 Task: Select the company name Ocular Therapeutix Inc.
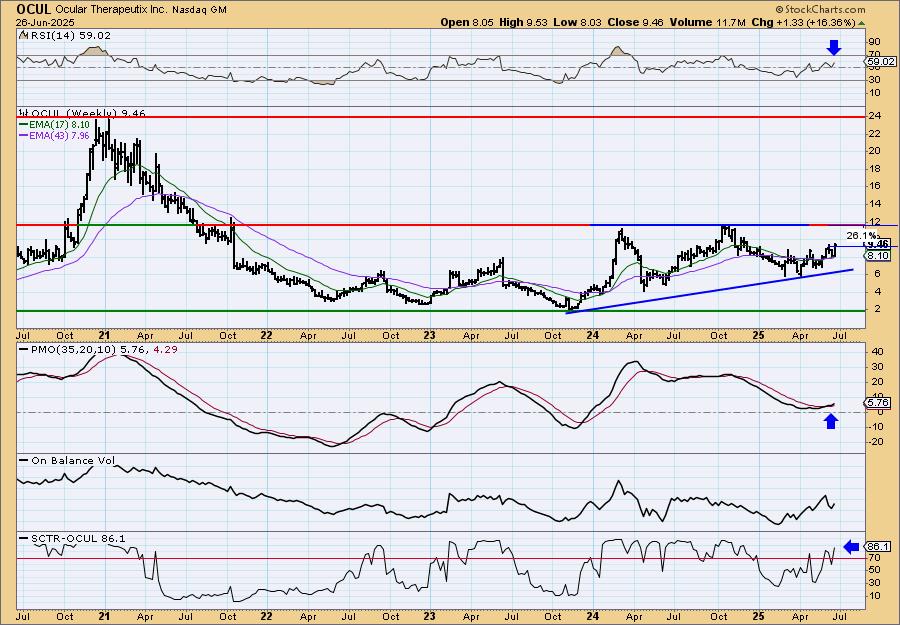(x=110, y=10)
